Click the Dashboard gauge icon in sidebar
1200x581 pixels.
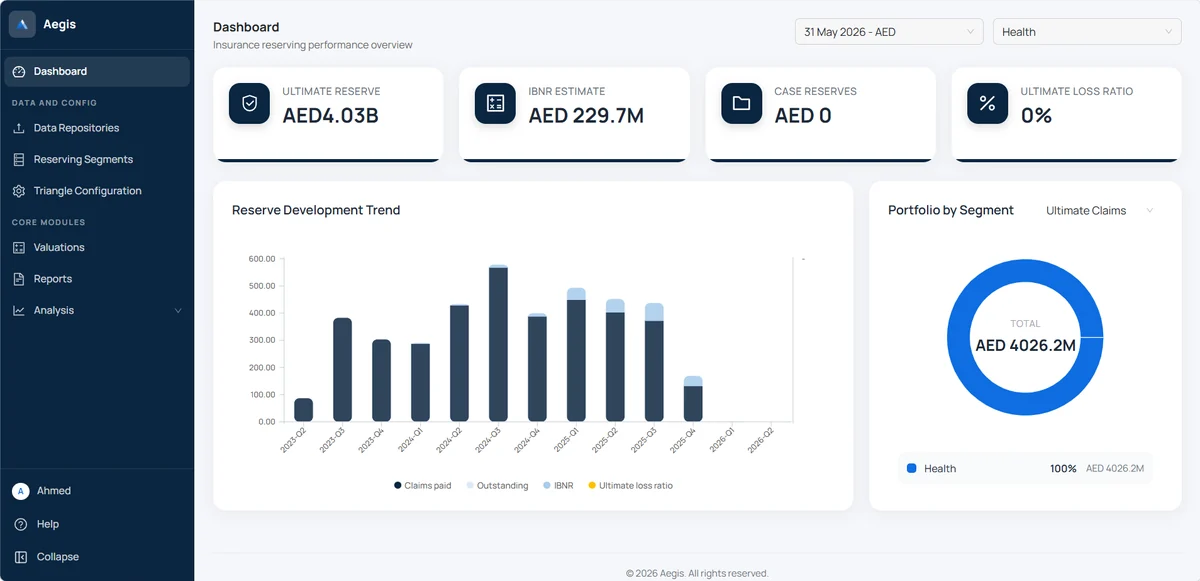click(x=19, y=72)
